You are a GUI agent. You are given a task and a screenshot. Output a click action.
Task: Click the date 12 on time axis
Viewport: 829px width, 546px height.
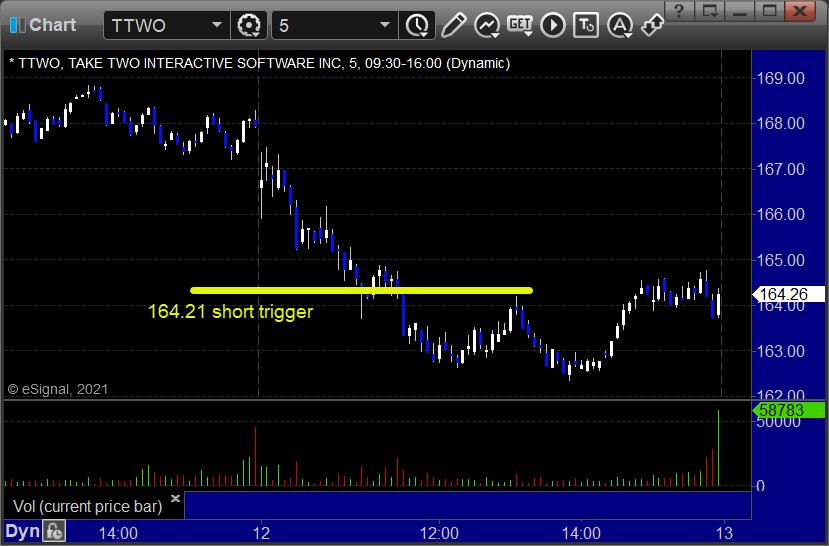262,533
